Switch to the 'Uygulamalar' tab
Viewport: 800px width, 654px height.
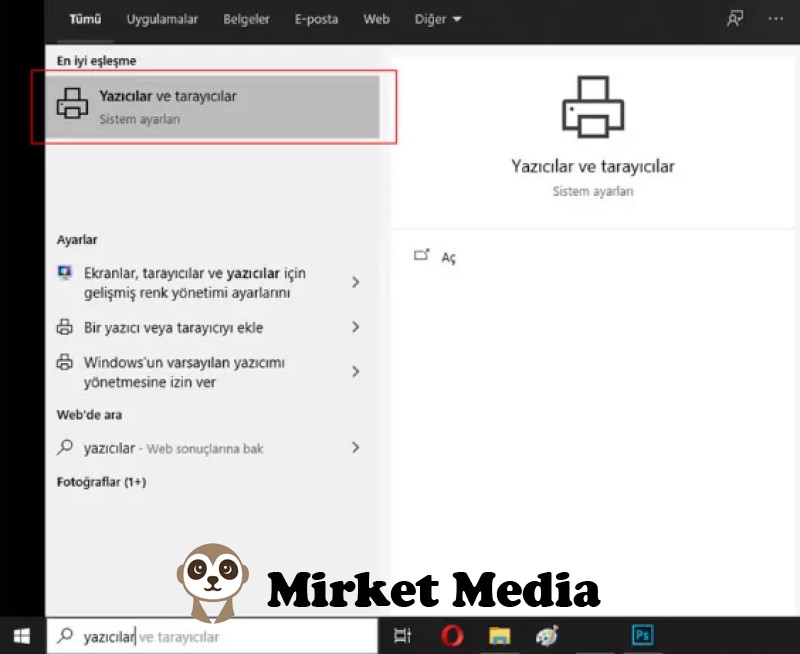point(162,19)
